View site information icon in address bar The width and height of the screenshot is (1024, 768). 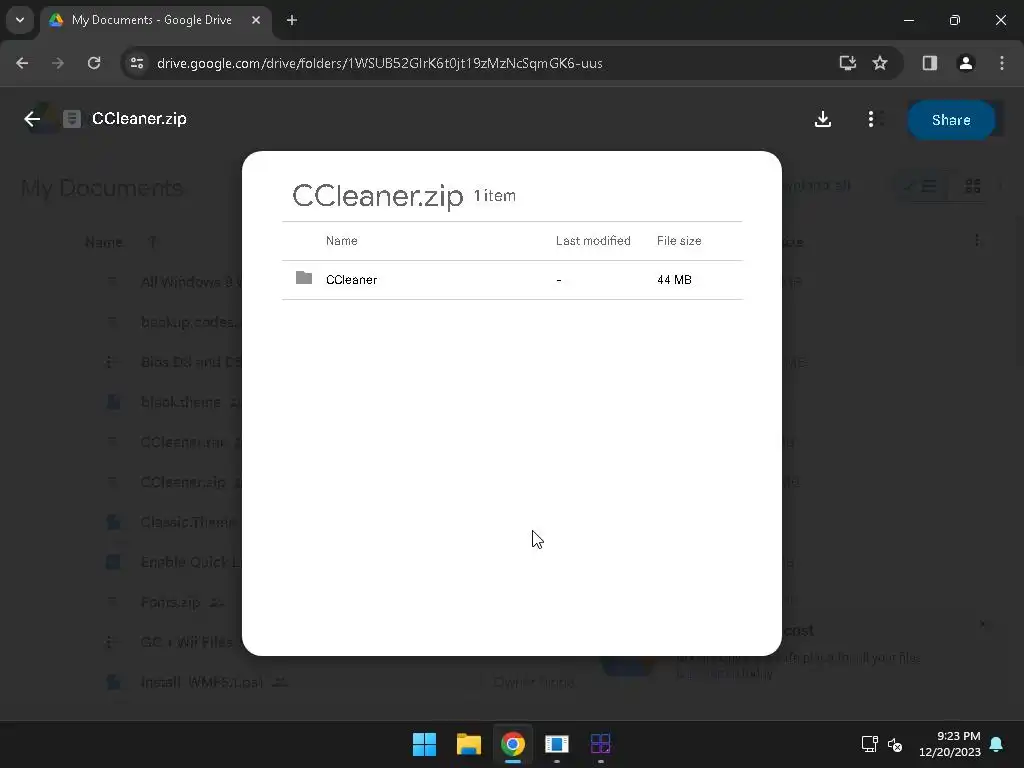137,63
